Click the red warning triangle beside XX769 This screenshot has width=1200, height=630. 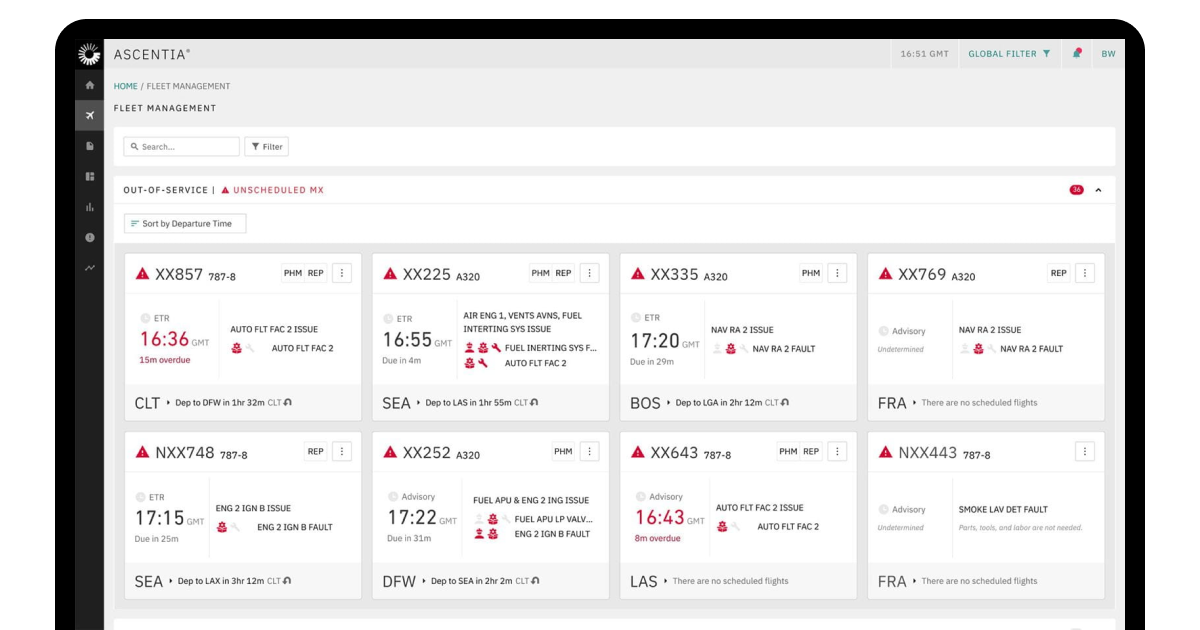point(885,273)
